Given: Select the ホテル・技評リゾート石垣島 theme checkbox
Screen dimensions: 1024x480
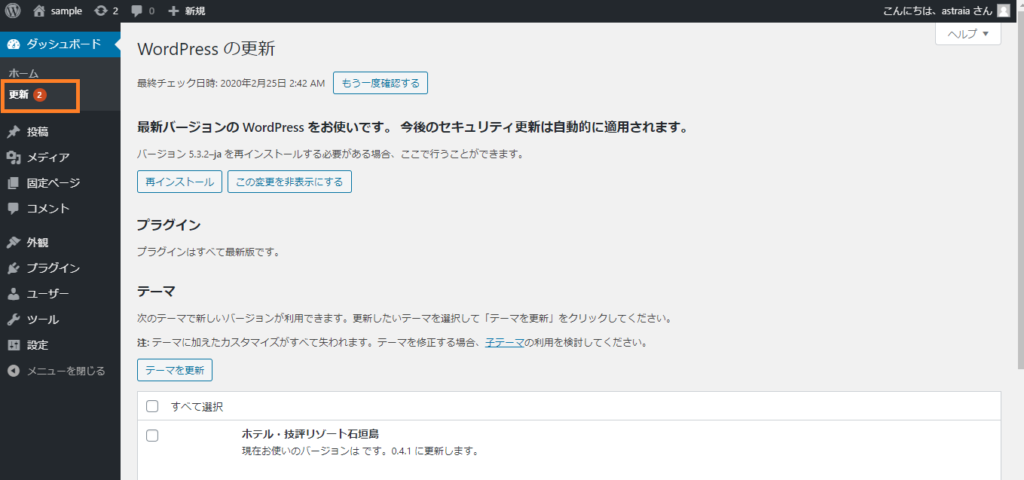Looking at the screenshot, I should coord(153,435).
